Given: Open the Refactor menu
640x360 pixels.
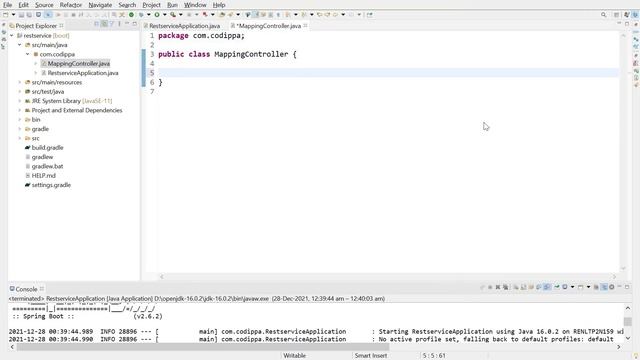Looking at the screenshot, I should click(x=71, y=5).
